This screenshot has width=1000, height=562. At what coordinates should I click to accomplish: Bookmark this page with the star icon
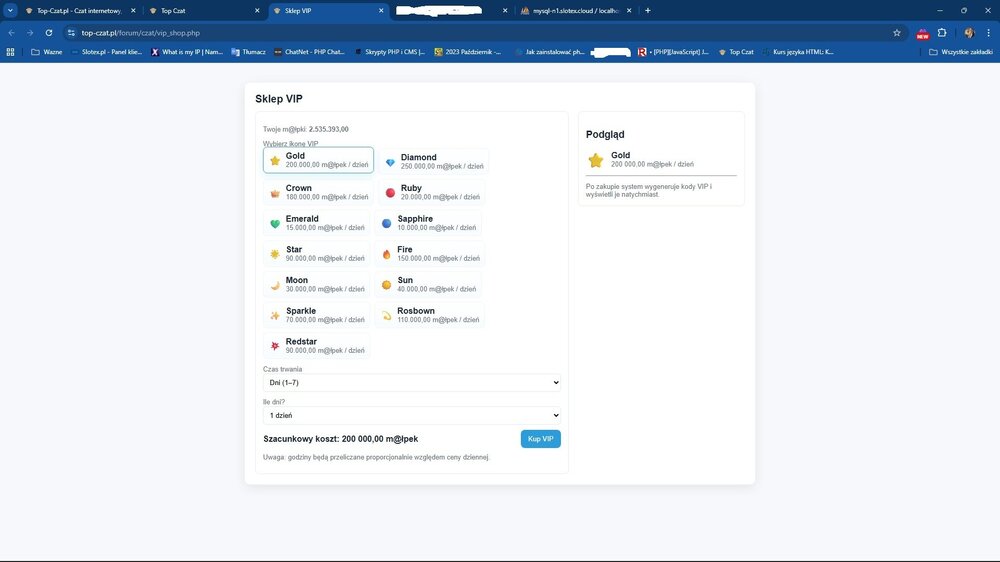click(x=897, y=33)
